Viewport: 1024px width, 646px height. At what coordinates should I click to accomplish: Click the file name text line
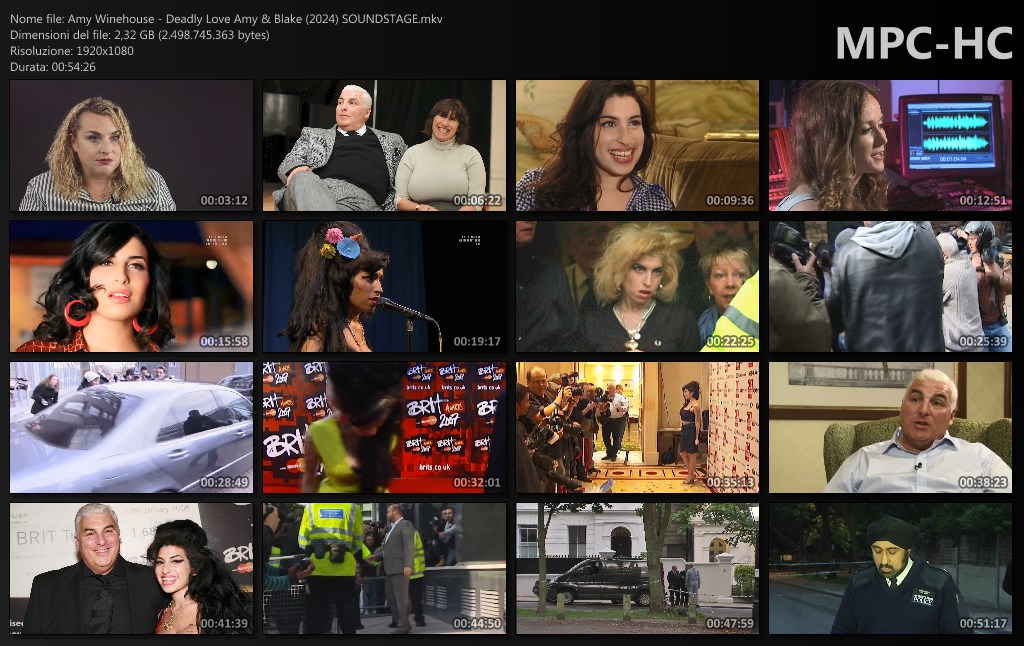(226, 19)
